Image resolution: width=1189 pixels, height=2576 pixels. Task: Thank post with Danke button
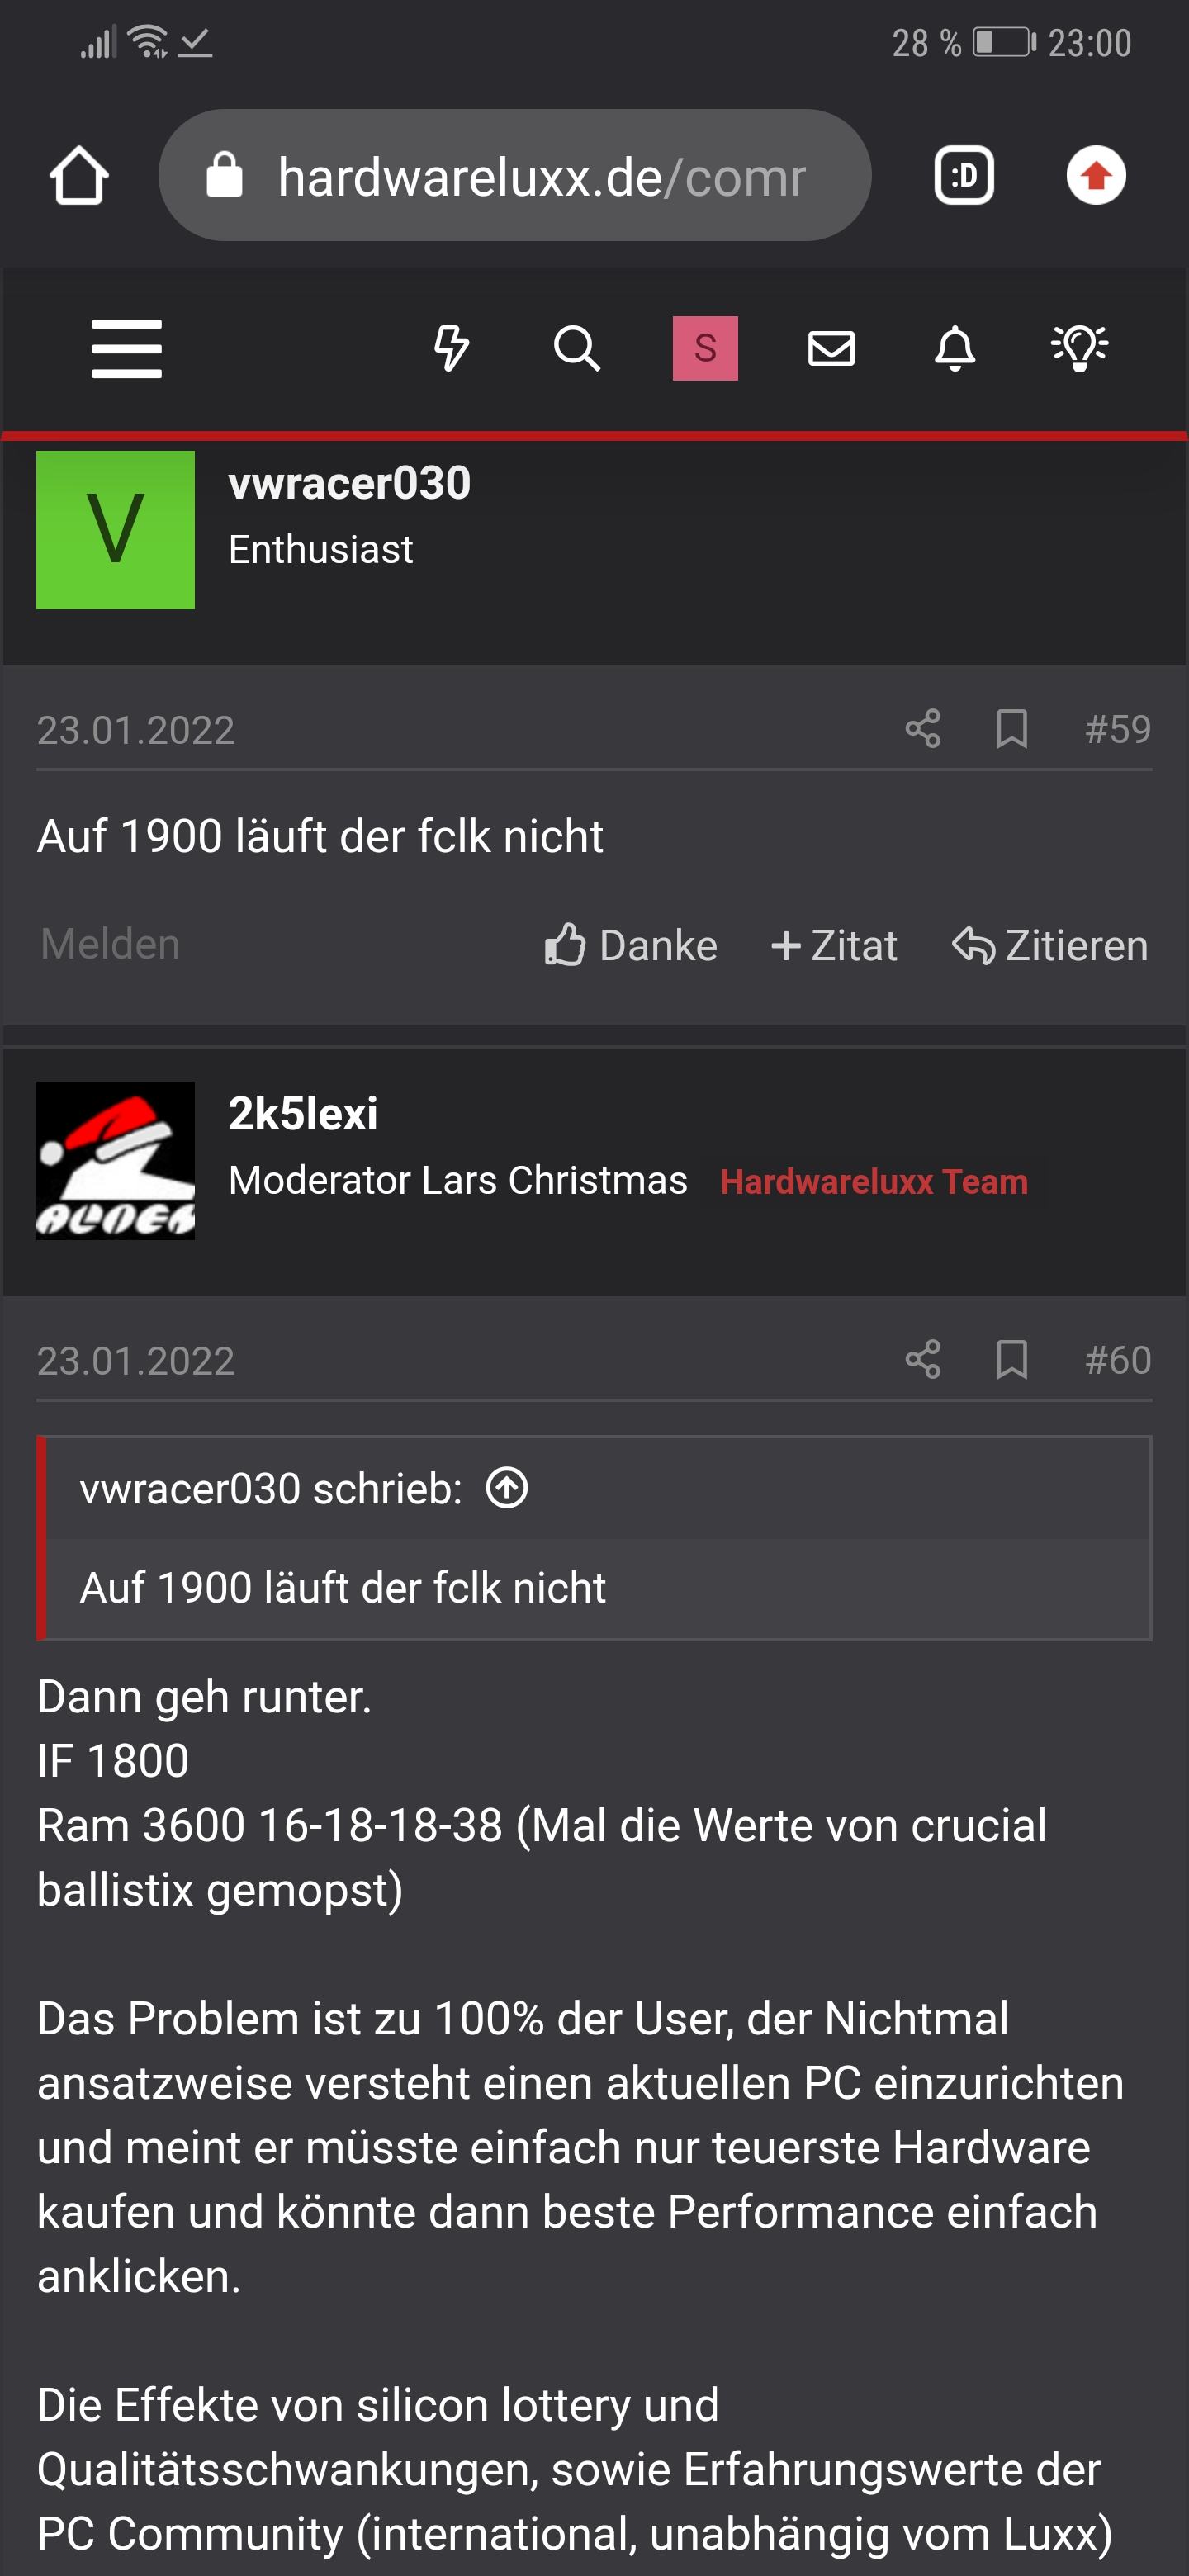click(631, 945)
